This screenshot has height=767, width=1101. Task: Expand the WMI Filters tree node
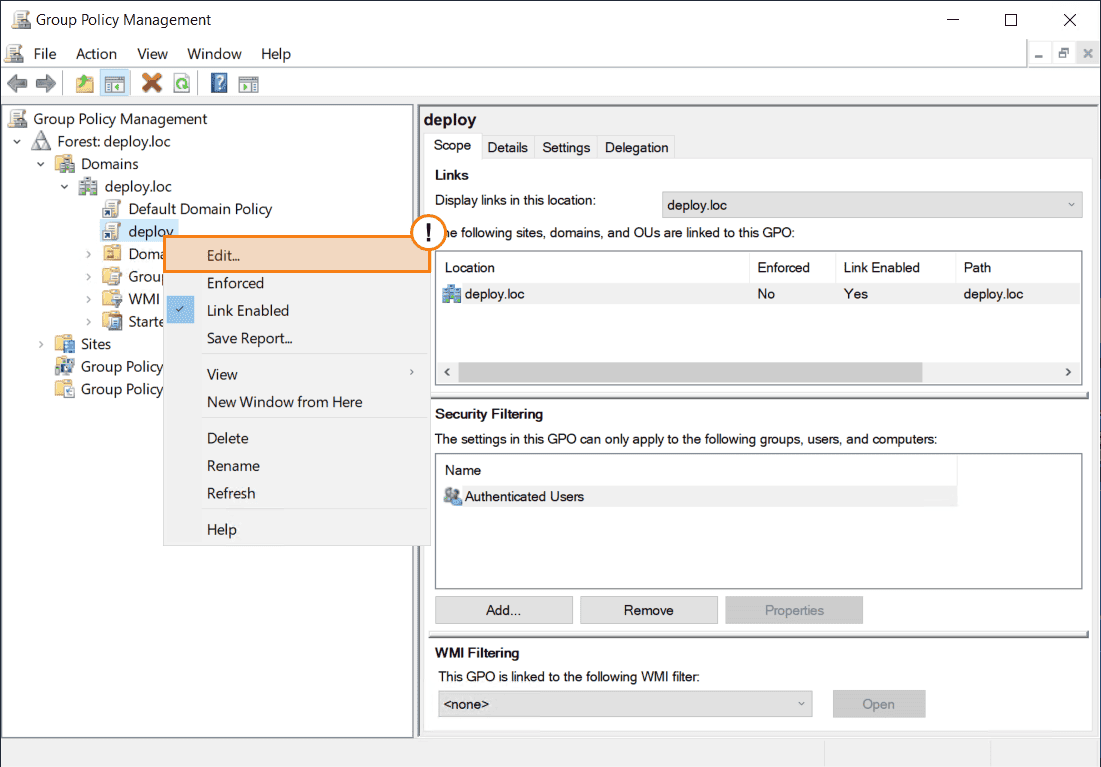click(88, 299)
